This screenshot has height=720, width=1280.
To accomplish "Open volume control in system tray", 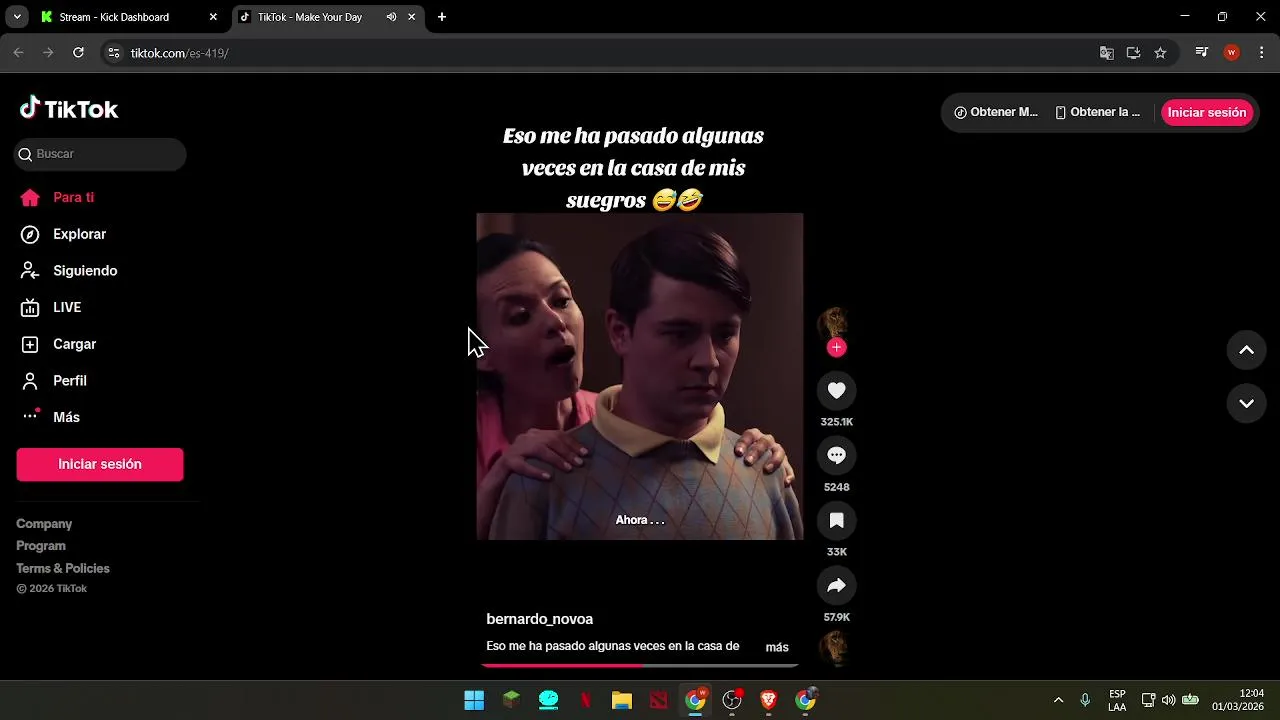I will tap(1168, 700).
